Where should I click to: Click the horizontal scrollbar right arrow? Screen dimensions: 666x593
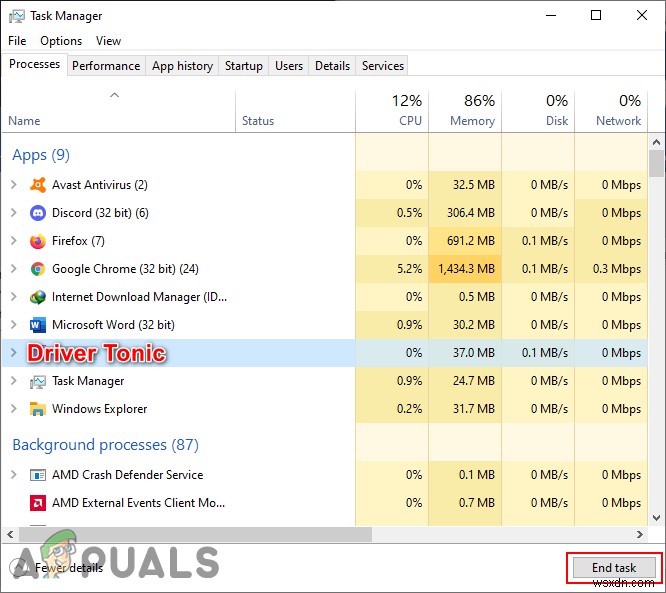click(x=640, y=534)
